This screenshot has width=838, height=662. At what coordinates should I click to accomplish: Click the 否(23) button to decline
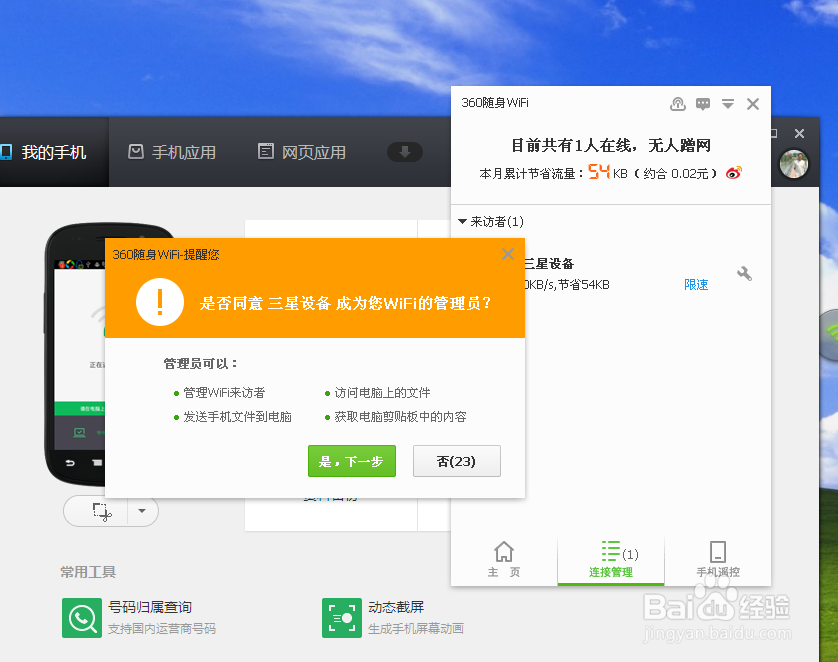(456, 461)
